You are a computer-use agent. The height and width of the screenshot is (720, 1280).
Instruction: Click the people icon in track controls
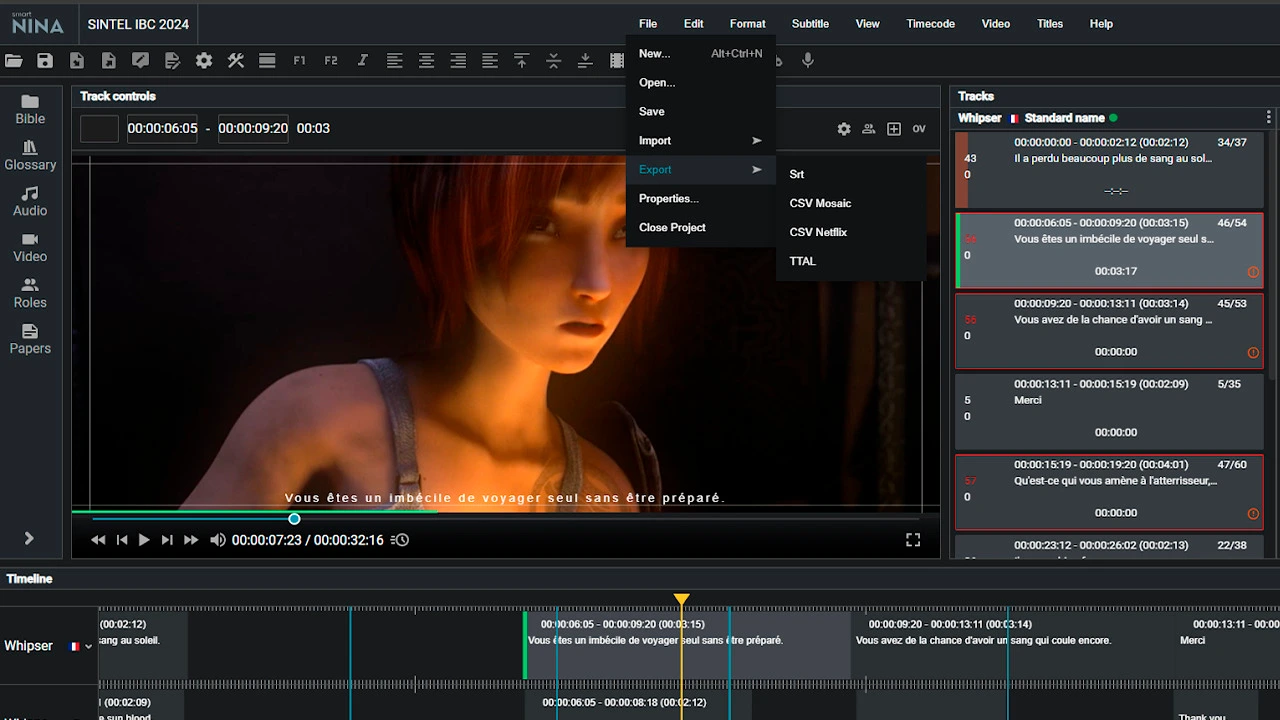(x=869, y=129)
